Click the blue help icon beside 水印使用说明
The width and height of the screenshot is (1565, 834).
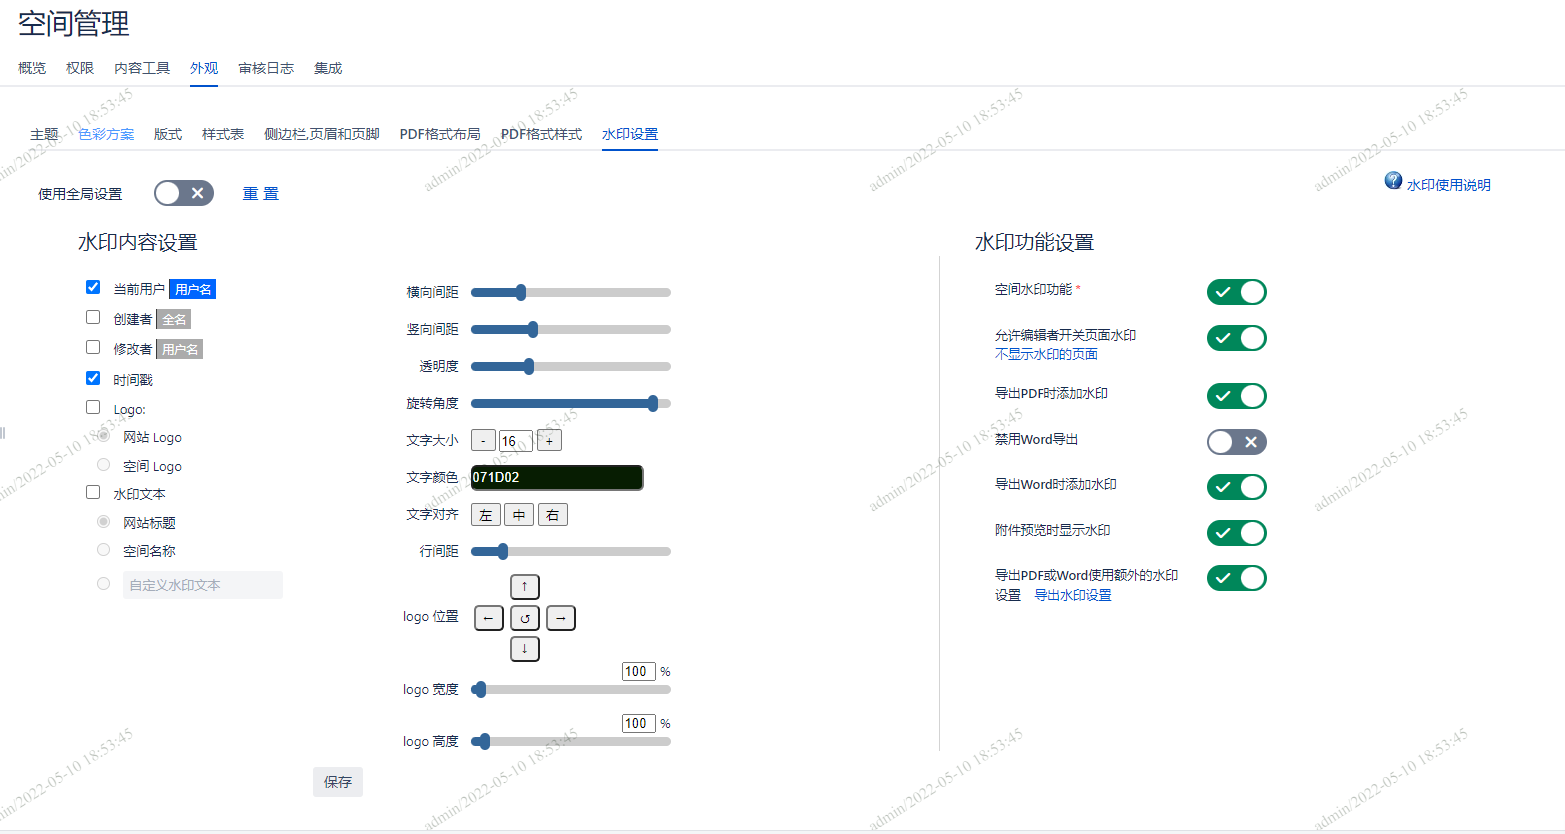coord(1393,180)
